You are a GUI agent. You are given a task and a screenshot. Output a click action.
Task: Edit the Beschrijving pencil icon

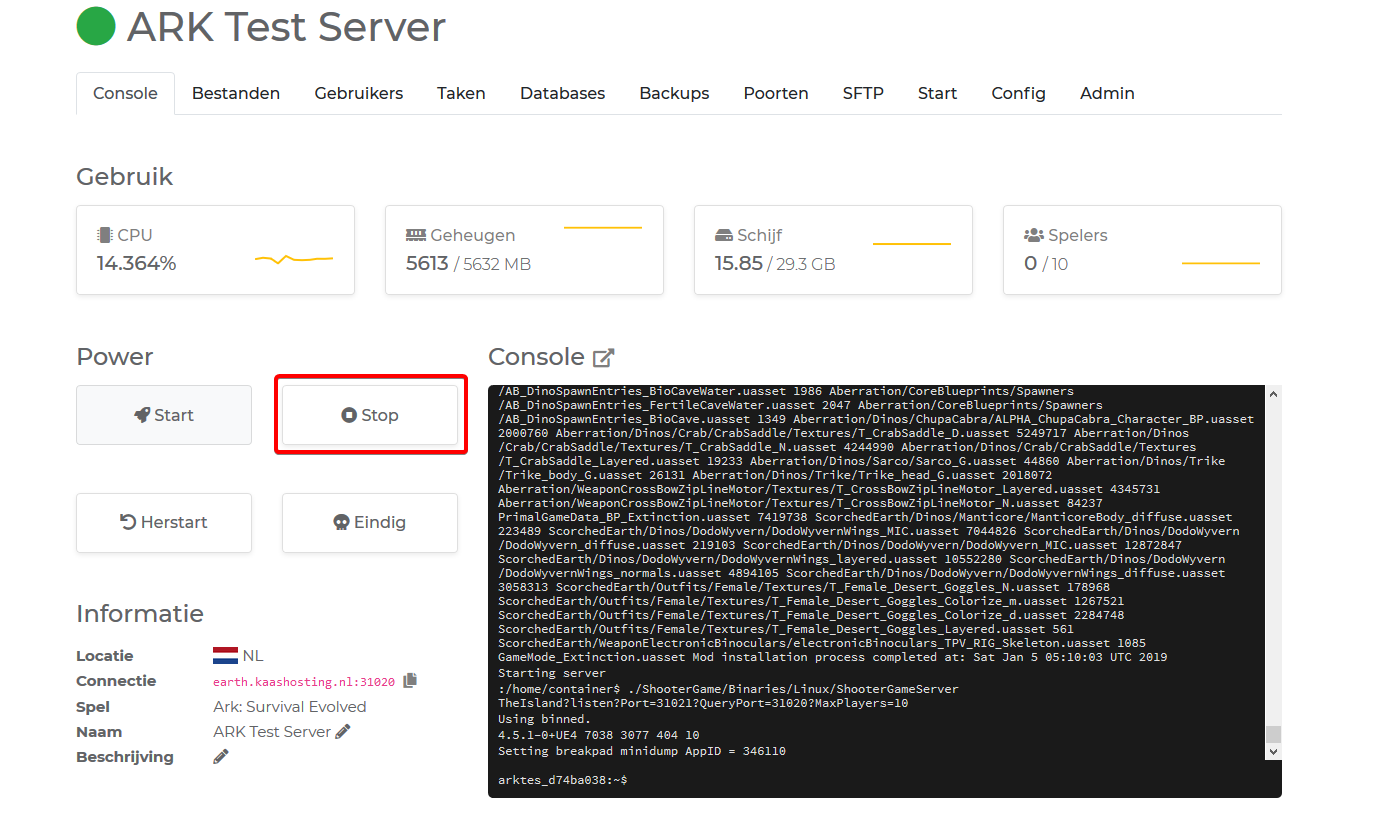(221, 757)
